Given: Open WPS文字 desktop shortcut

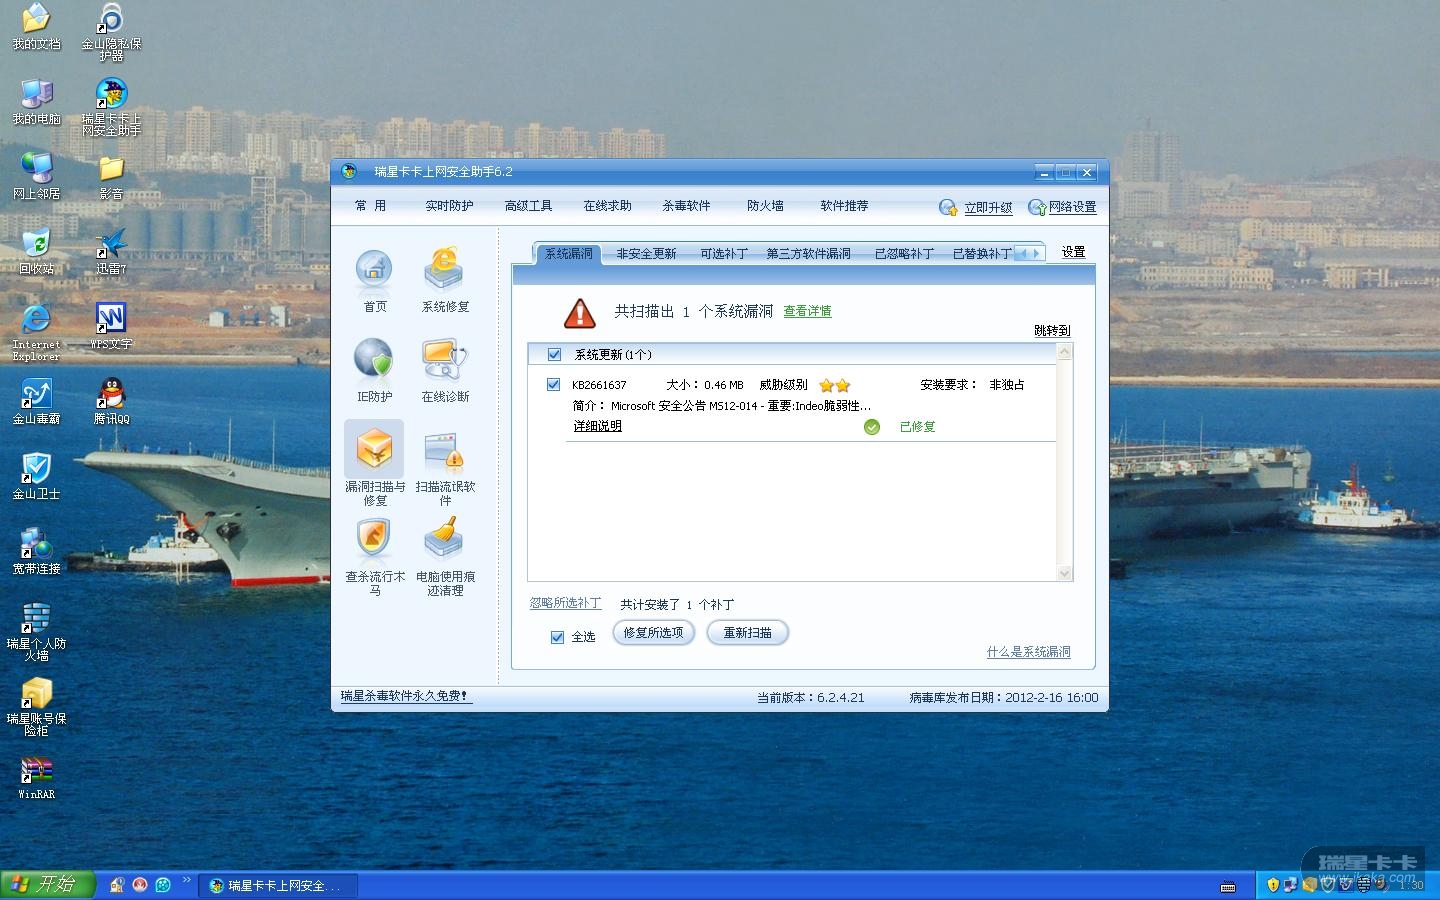Looking at the screenshot, I should pos(111,327).
